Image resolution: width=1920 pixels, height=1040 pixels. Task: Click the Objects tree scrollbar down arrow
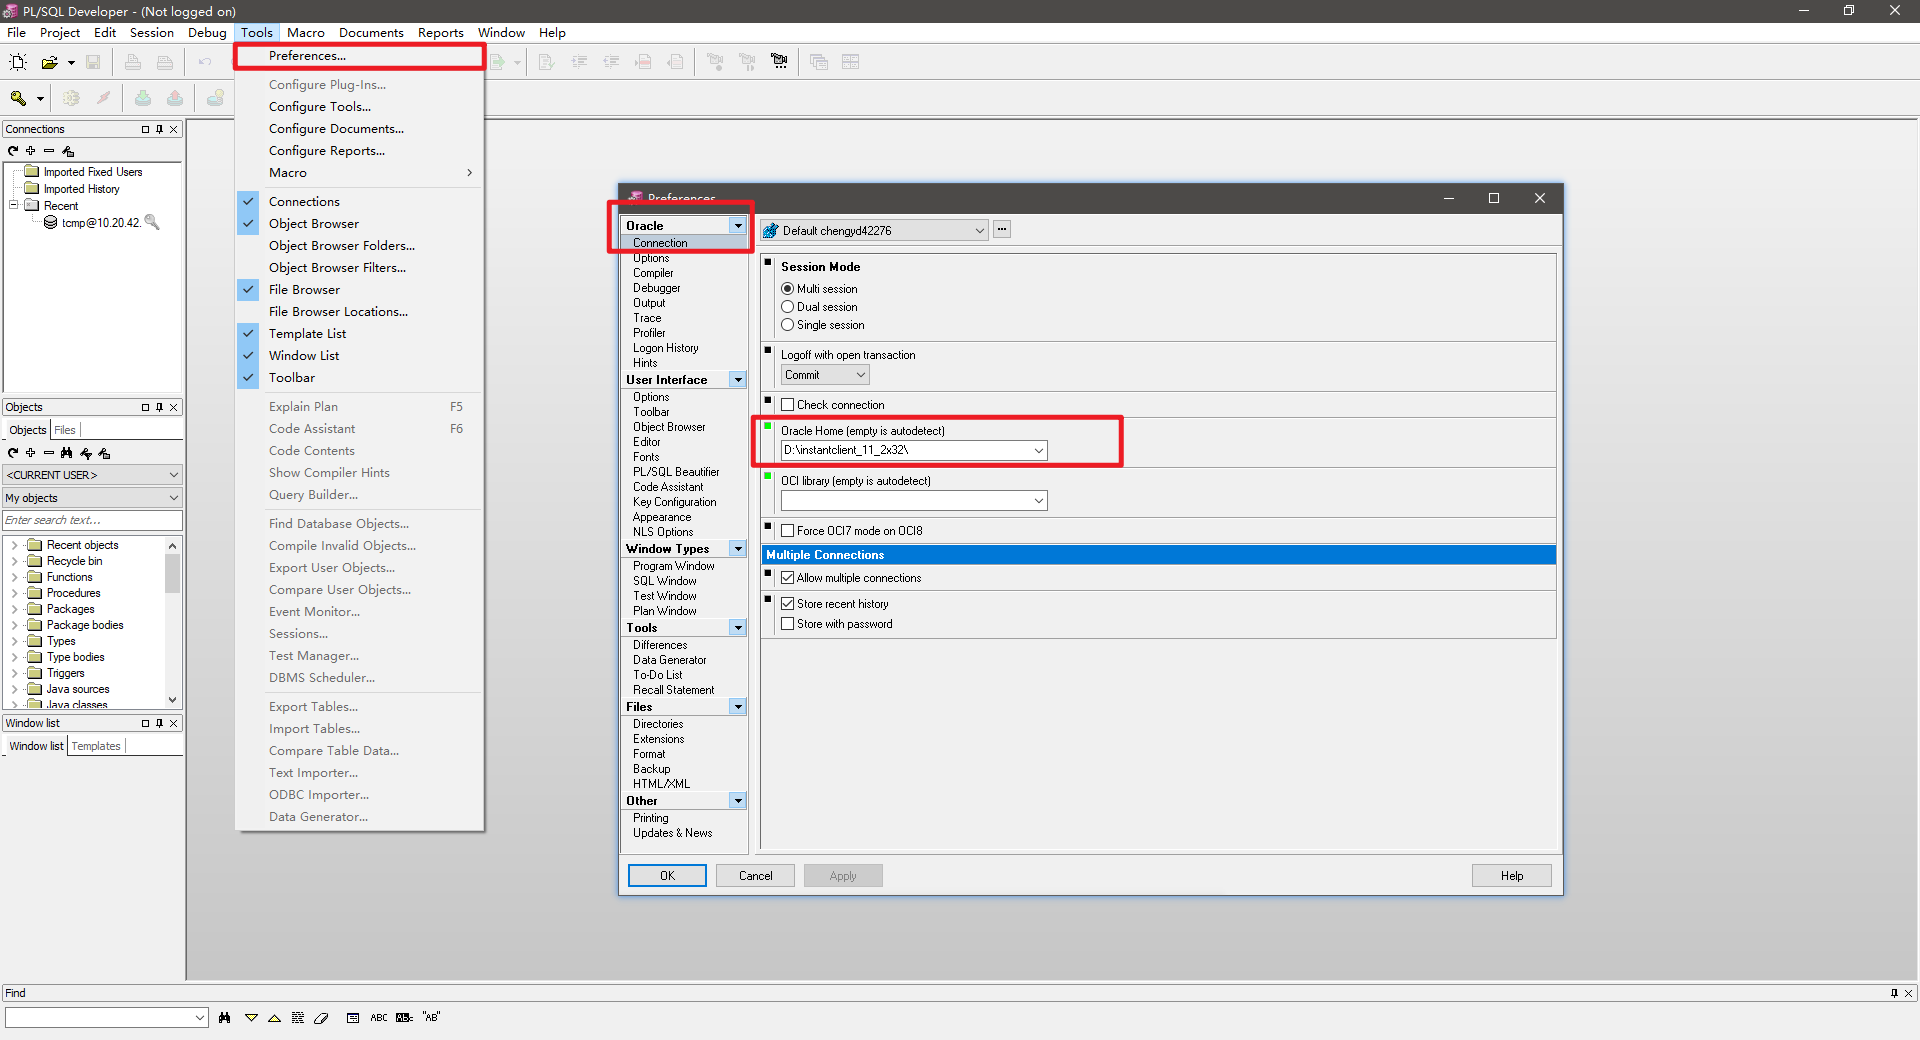click(x=173, y=700)
